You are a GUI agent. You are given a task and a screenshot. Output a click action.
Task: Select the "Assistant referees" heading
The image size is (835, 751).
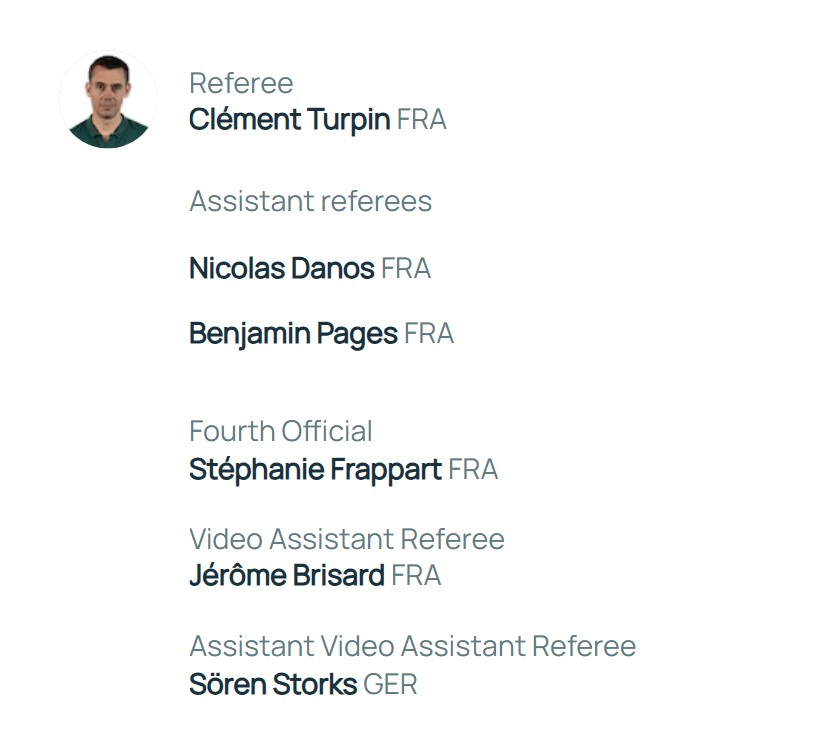click(310, 201)
